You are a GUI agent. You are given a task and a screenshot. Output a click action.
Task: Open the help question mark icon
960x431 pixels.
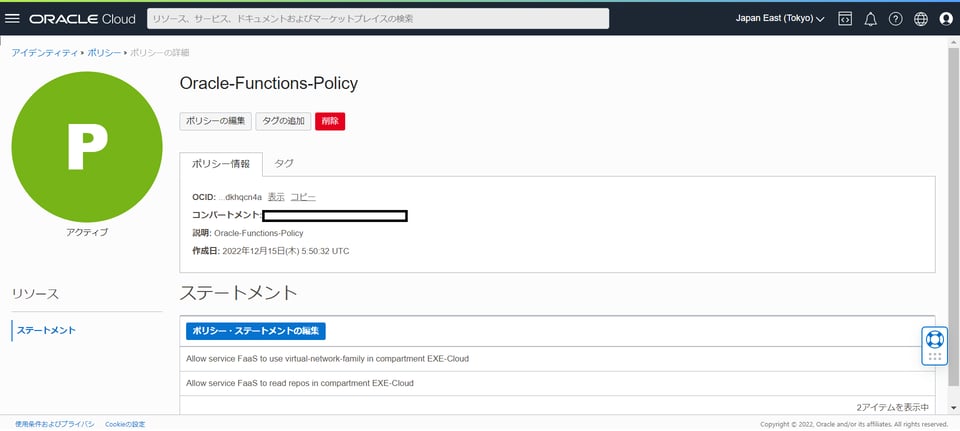pyautogui.click(x=895, y=18)
